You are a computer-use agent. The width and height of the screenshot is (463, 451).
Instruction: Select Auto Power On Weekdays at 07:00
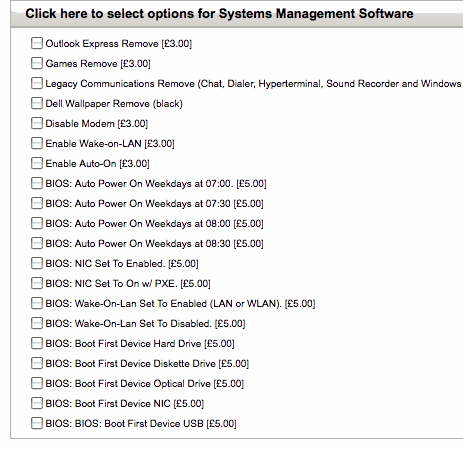pyautogui.click(x=37, y=183)
